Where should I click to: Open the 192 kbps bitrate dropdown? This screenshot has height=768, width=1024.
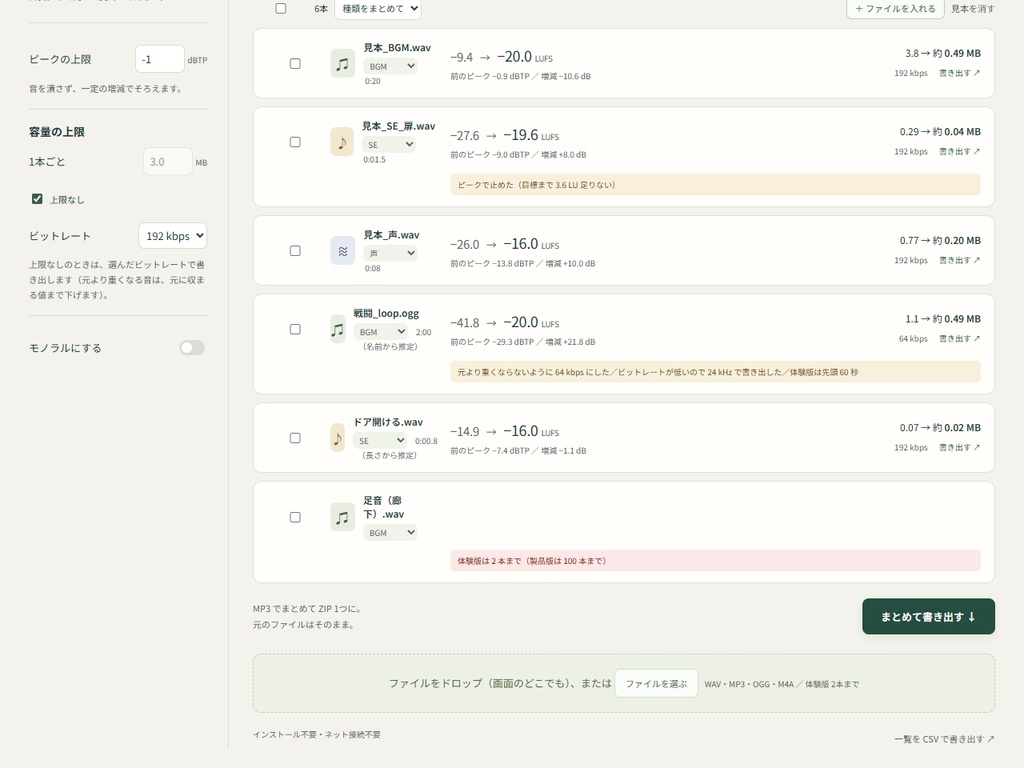point(172,236)
